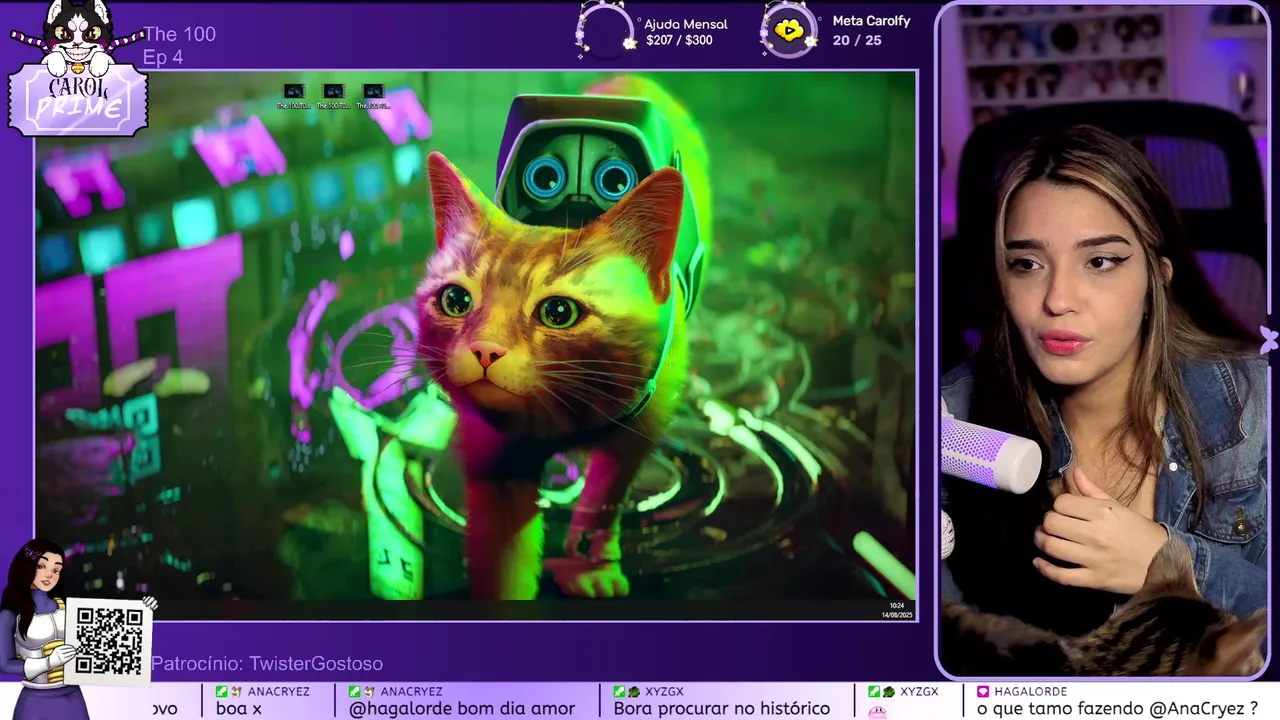Click the ANACRYEZ username above "boa x"

pyautogui.click(x=277, y=691)
